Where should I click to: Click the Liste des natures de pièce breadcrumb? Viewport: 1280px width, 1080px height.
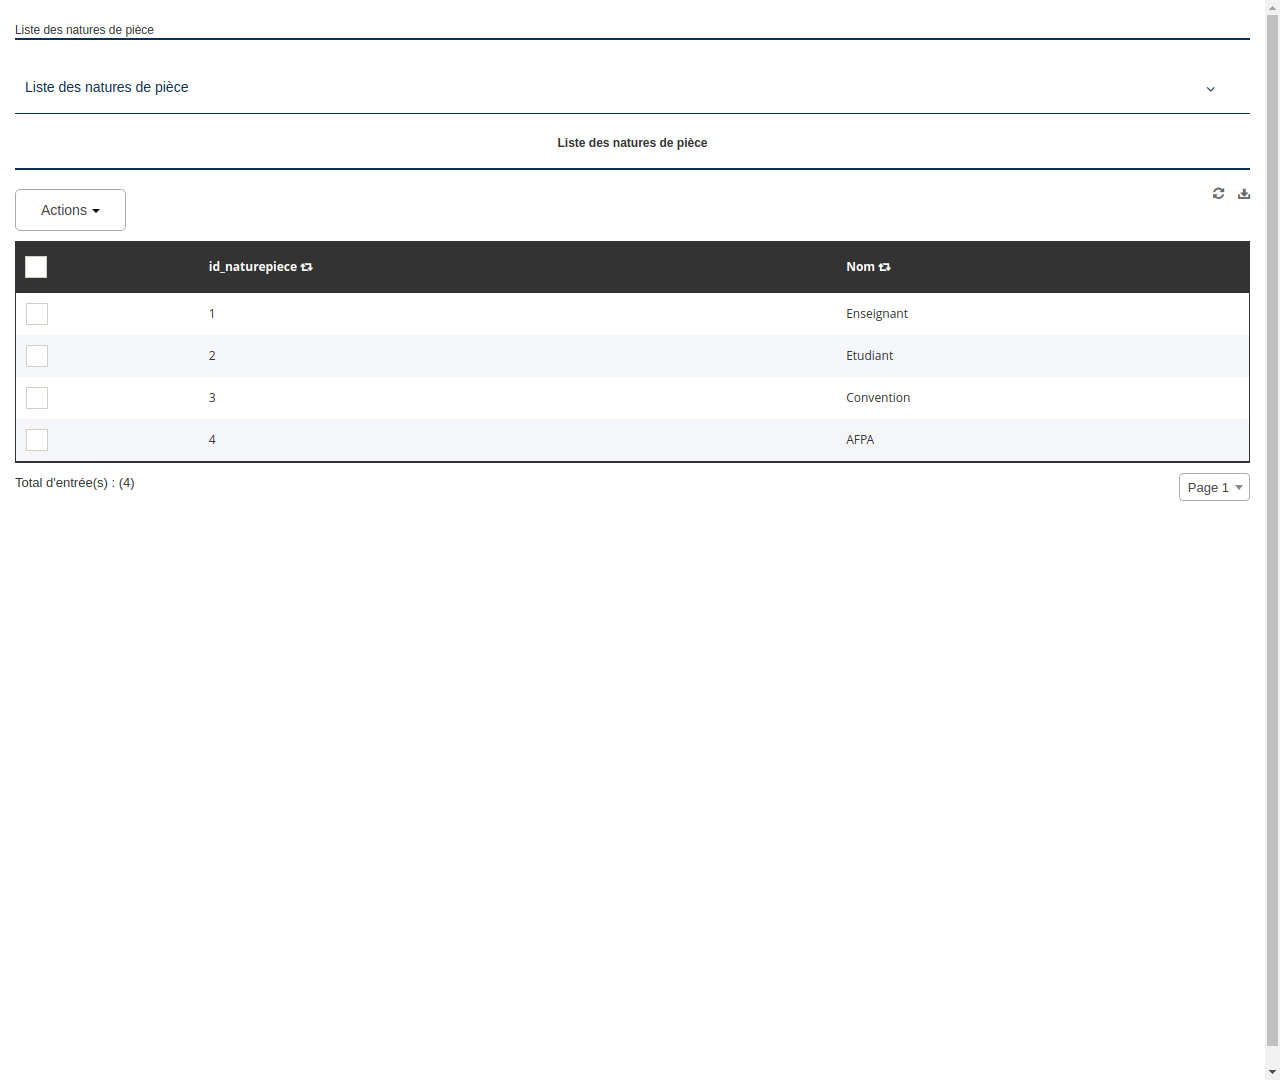84,30
